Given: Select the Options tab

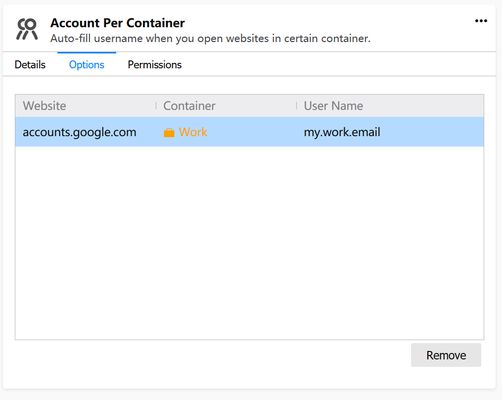Looking at the screenshot, I should point(87,64).
